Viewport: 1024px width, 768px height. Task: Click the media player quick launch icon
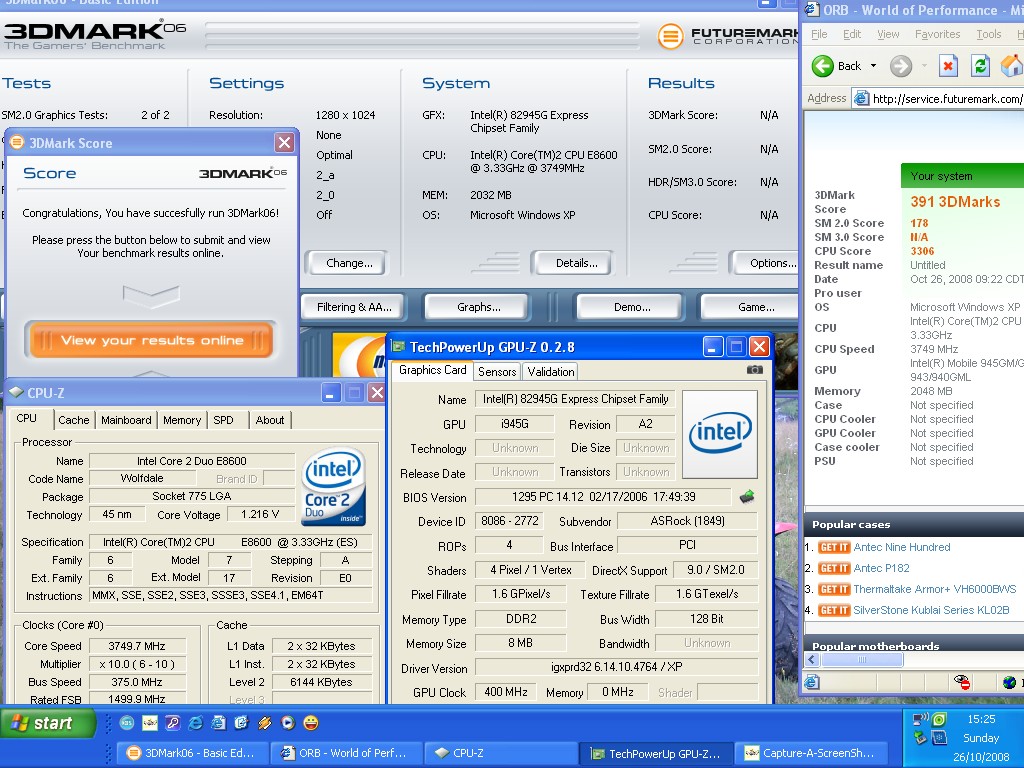[287, 722]
